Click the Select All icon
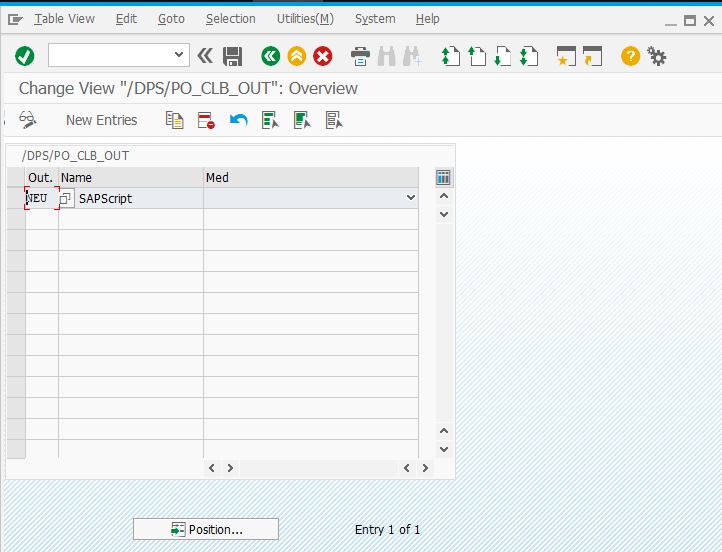The width and height of the screenshot is (722, 552). [270, 120]
